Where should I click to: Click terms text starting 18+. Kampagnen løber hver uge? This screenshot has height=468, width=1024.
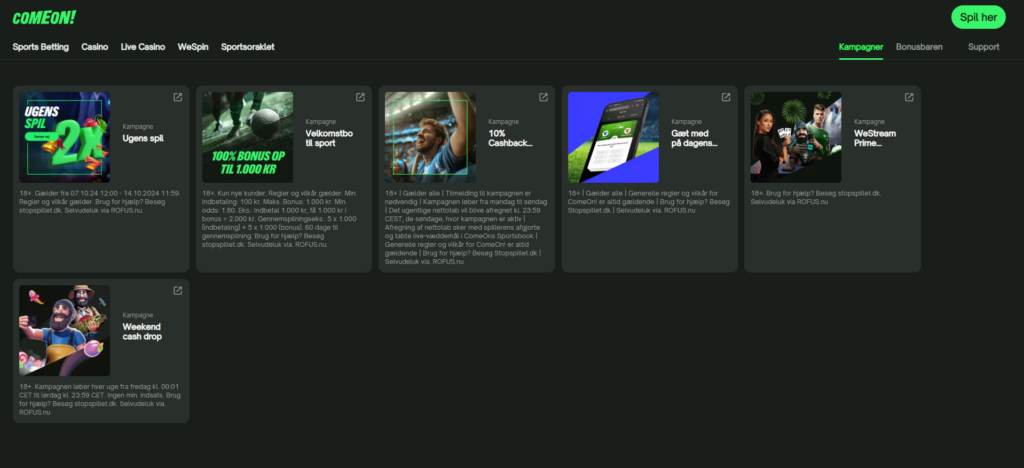point(100,399)
